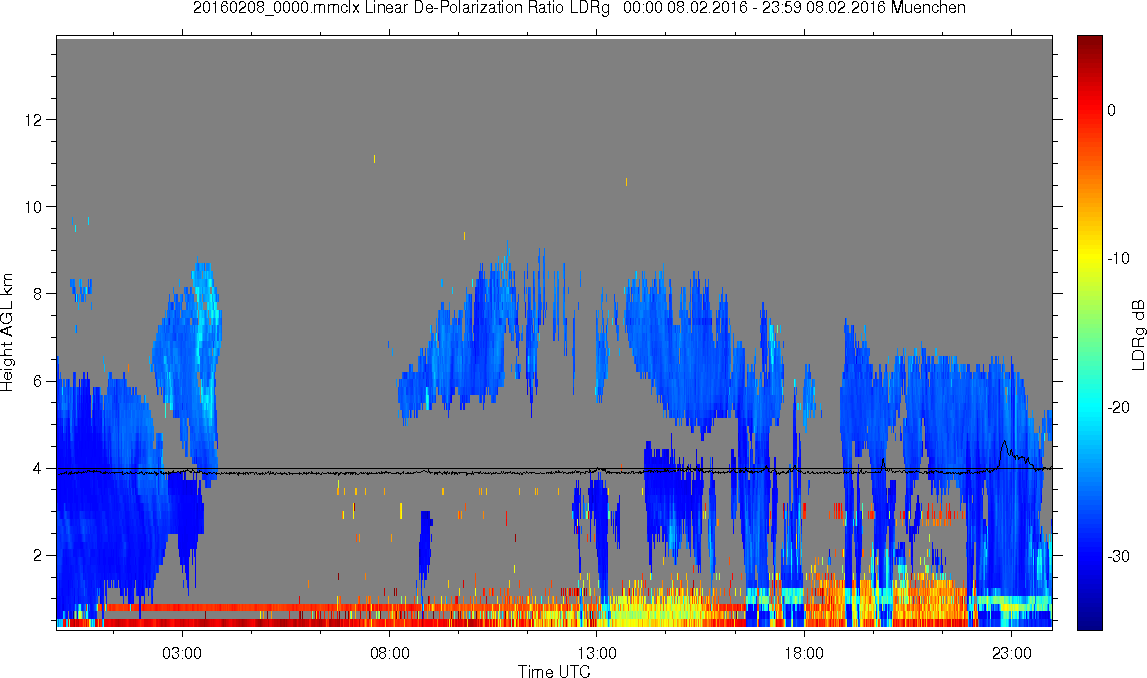Viewport: 1147px width, 678px height.
Task: Click the colorbar label '0'
Action: coord(1111,110)
